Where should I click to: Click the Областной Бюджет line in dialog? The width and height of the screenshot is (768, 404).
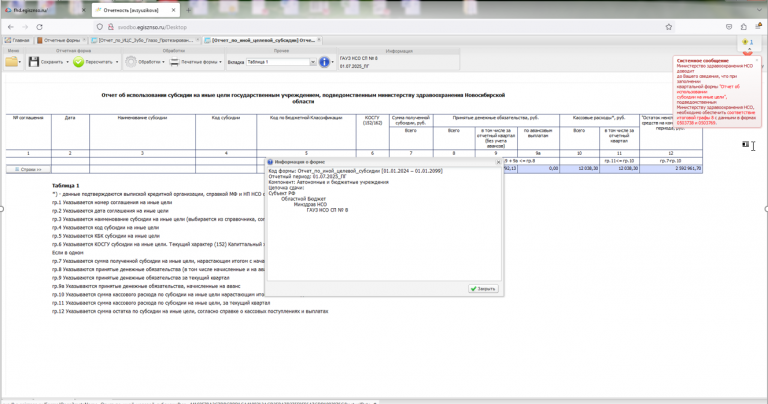(303, 199)
